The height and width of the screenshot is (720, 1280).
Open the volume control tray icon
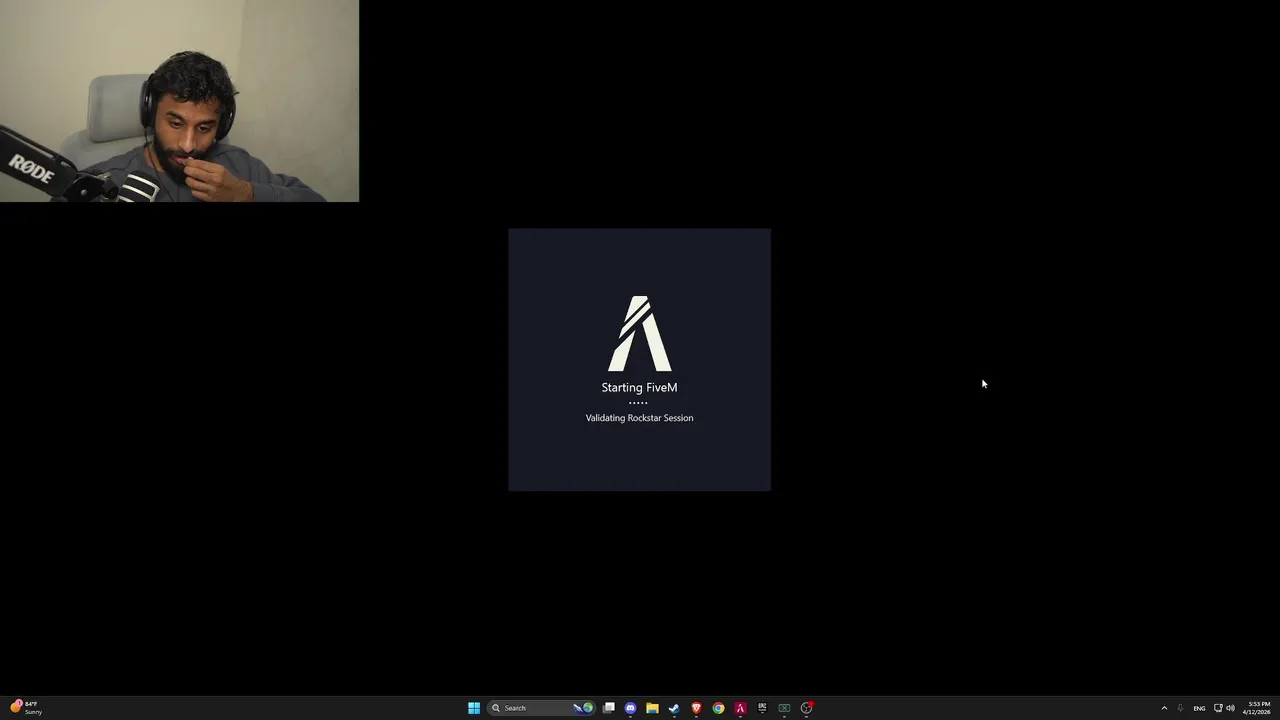(1230, 708)
